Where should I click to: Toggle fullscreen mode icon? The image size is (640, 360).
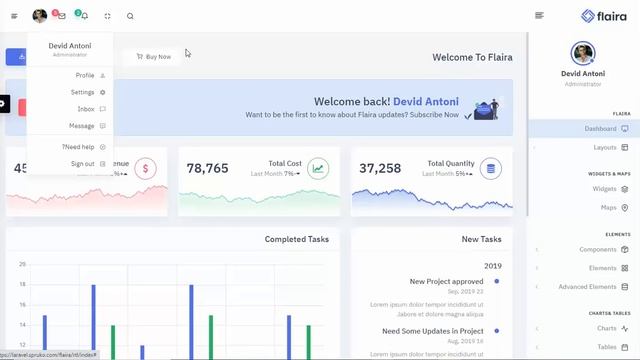(107, 16)
